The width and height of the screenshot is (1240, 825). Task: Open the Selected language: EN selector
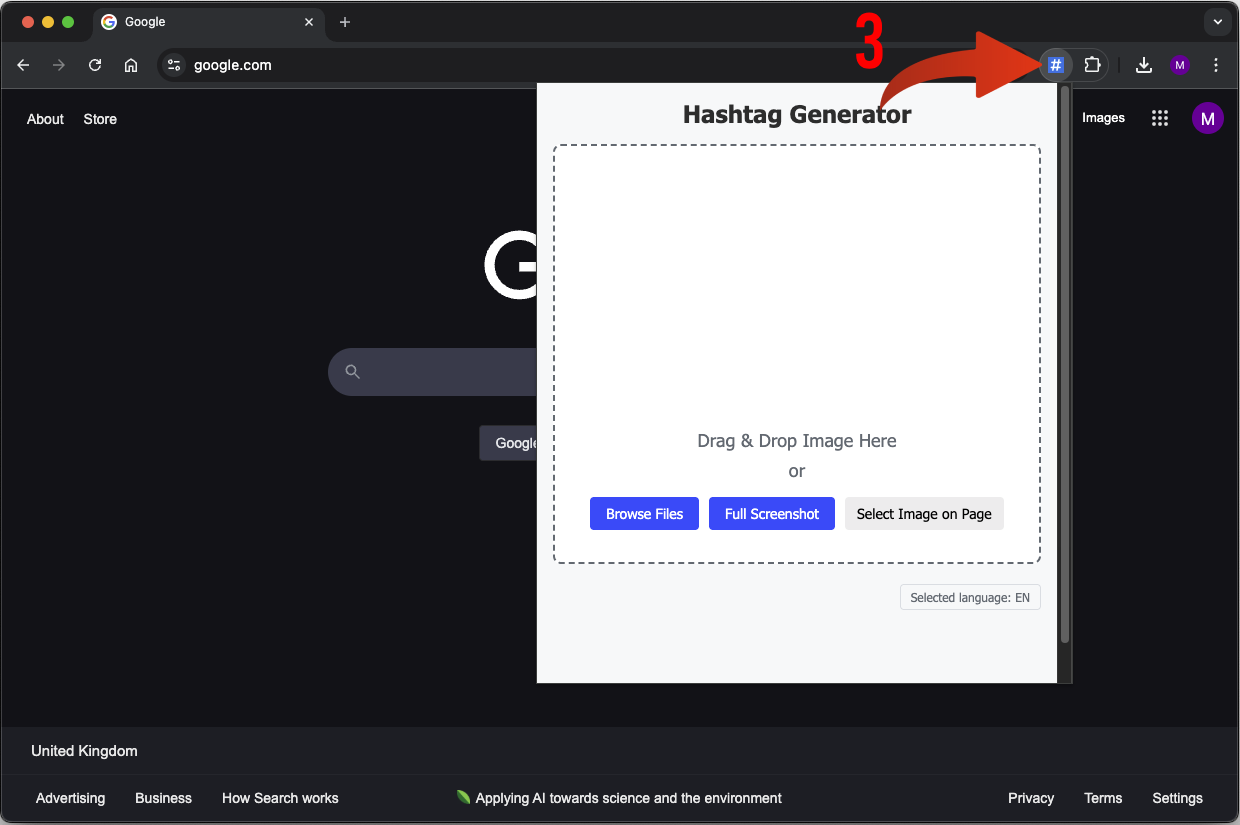click(x=970, y=597)
